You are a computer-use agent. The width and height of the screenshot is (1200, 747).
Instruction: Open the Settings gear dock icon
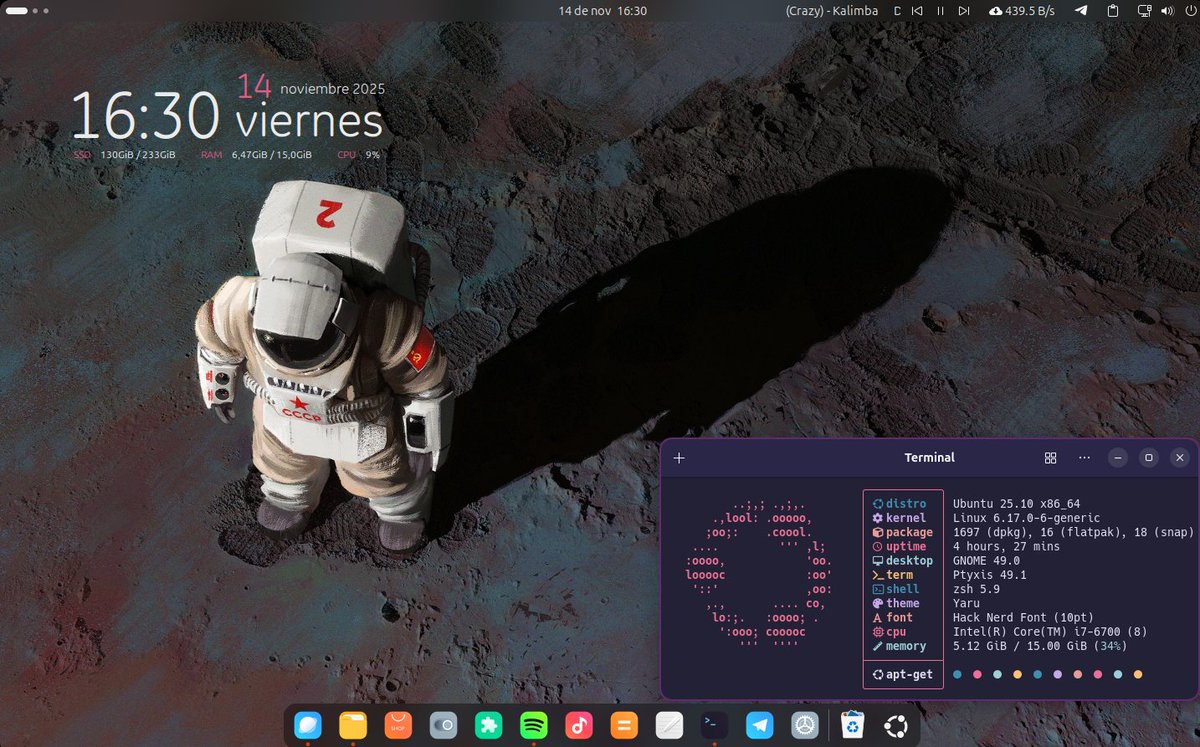click(x=805, y=725)
